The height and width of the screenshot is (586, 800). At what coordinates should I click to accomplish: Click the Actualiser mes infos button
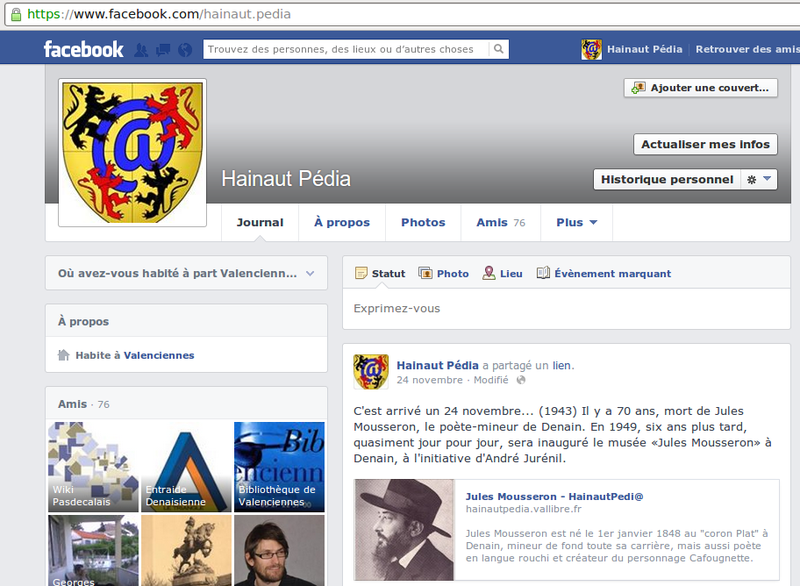tap(705, 144)
